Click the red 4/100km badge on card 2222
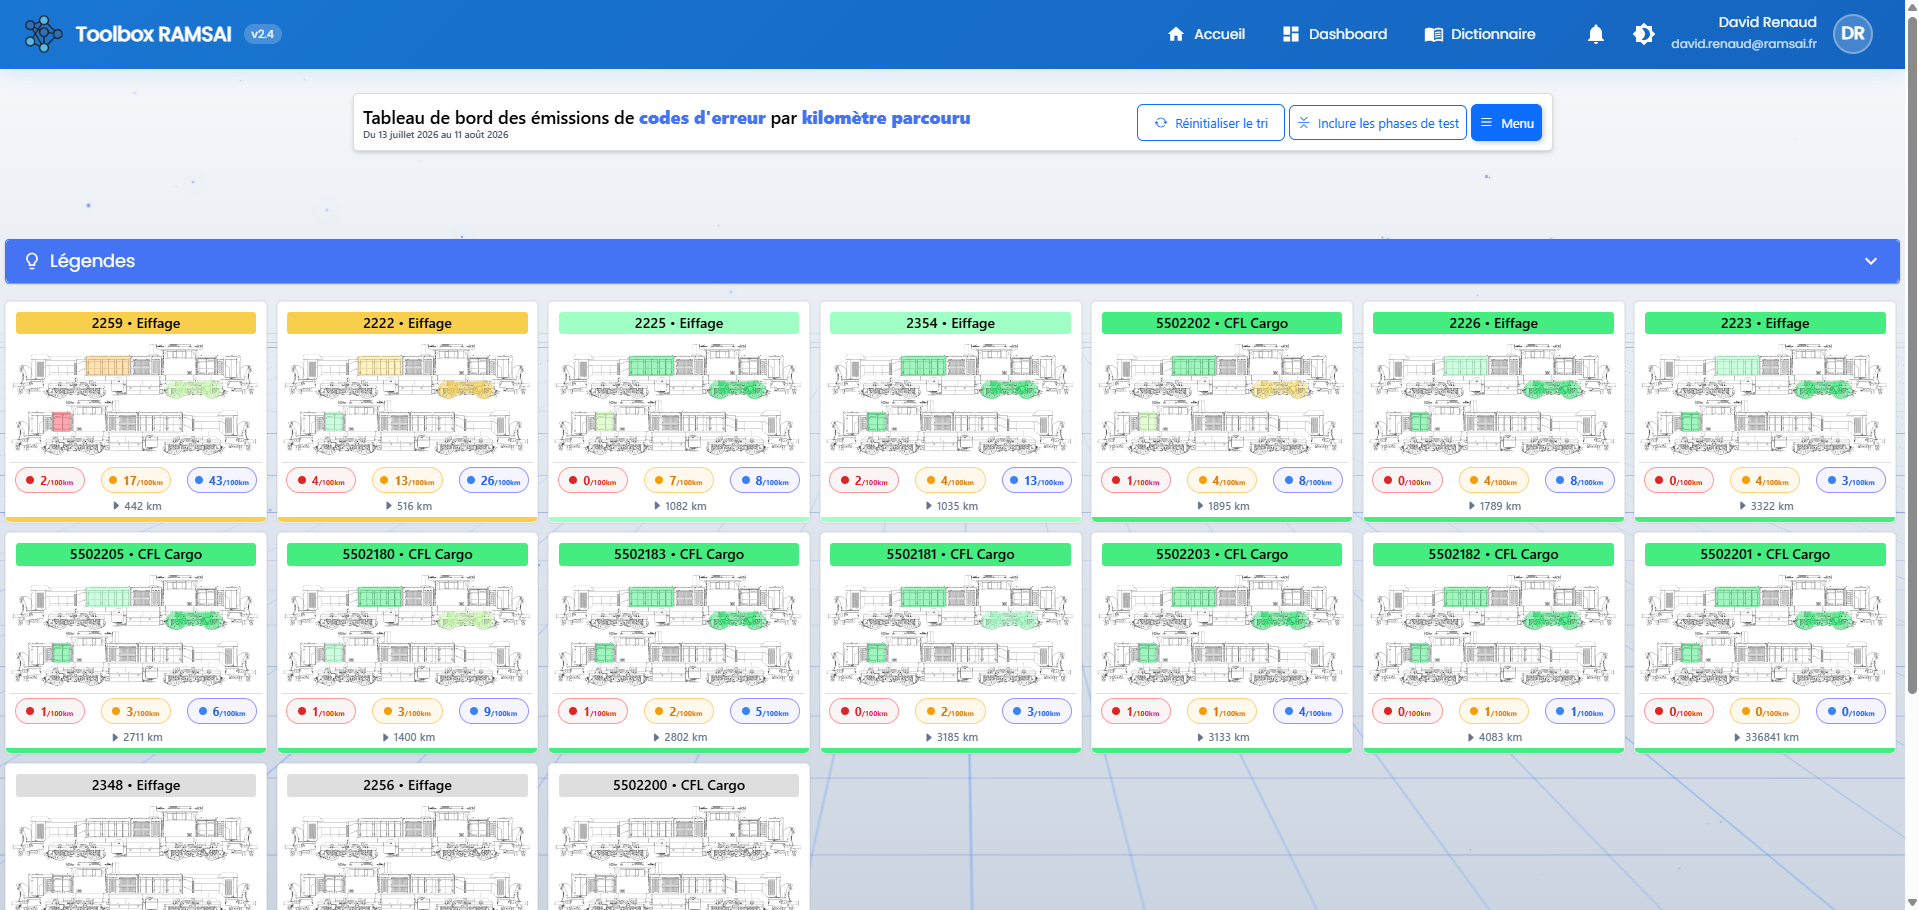Viewport: 1919px width, 910px height. tap(321, 481)
